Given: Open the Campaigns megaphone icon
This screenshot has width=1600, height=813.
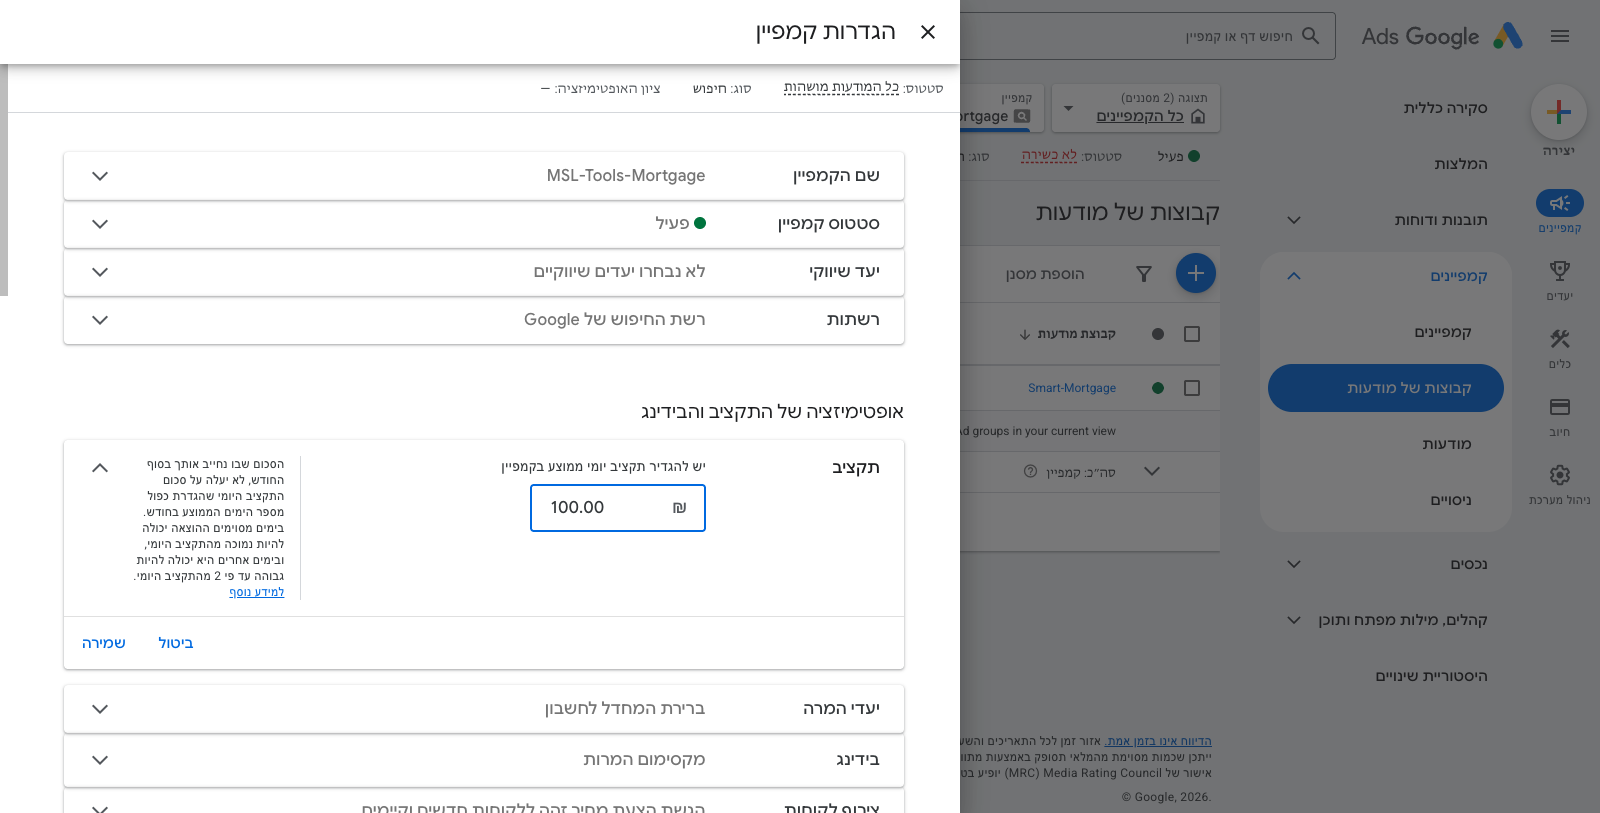Looking at the screenshot, I should (x=1560, y=203).
